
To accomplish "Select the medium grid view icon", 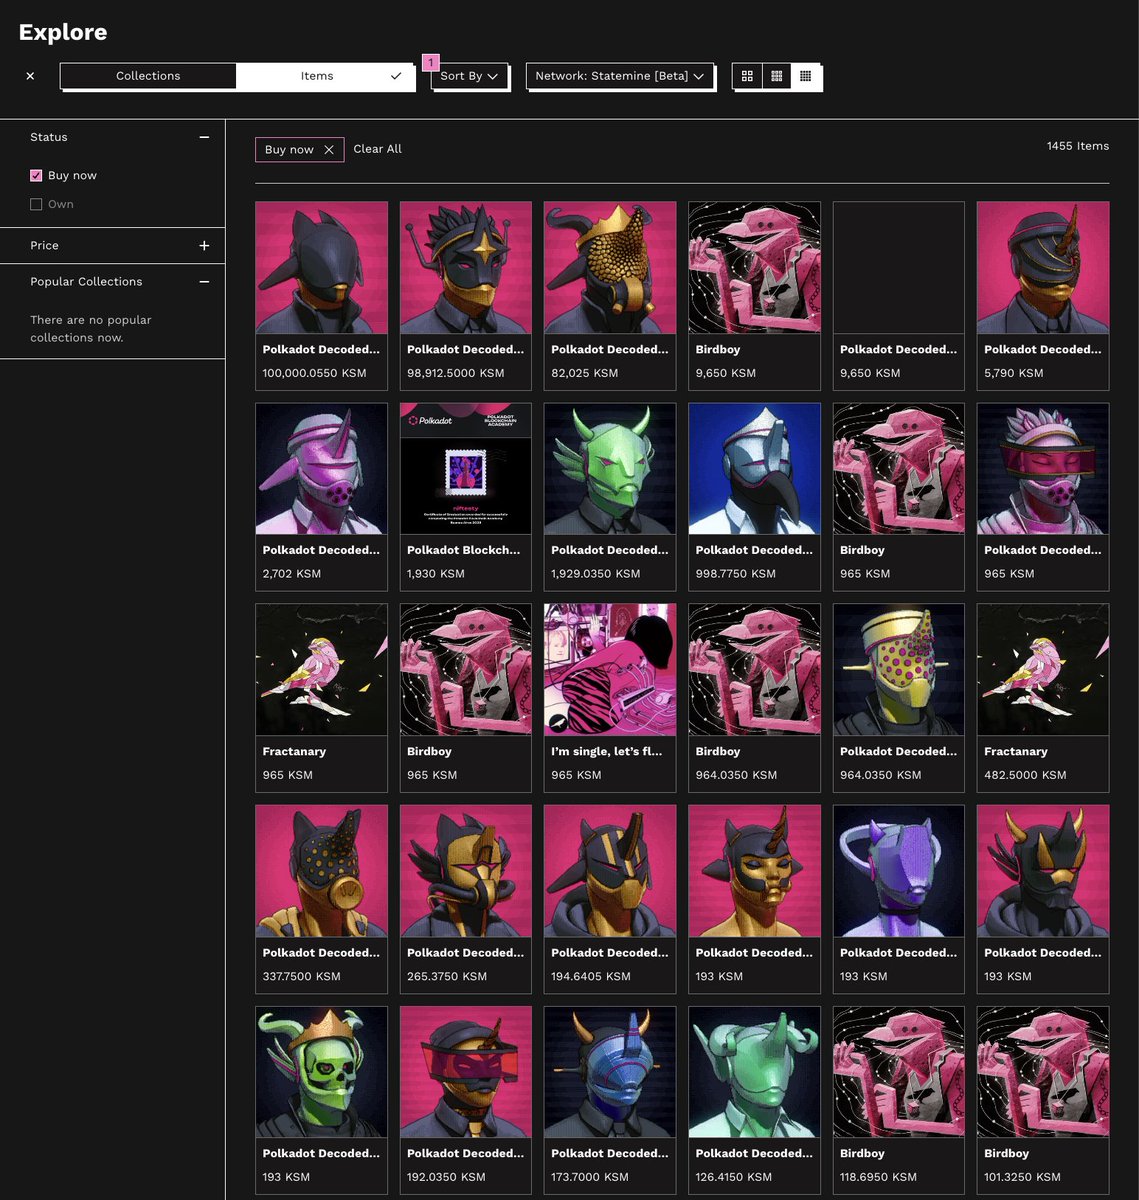I will click(x=776, y=76).
